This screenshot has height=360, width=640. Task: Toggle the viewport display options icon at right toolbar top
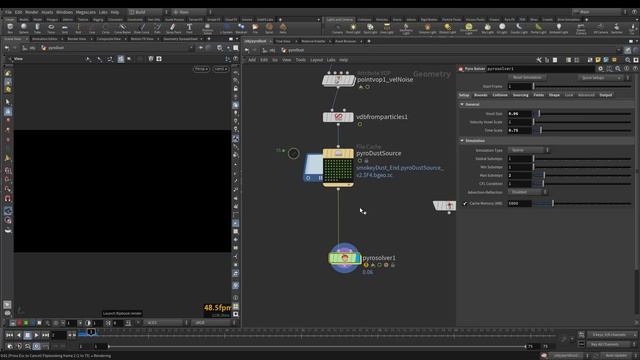pyautogui.click(x=236, y=73)
